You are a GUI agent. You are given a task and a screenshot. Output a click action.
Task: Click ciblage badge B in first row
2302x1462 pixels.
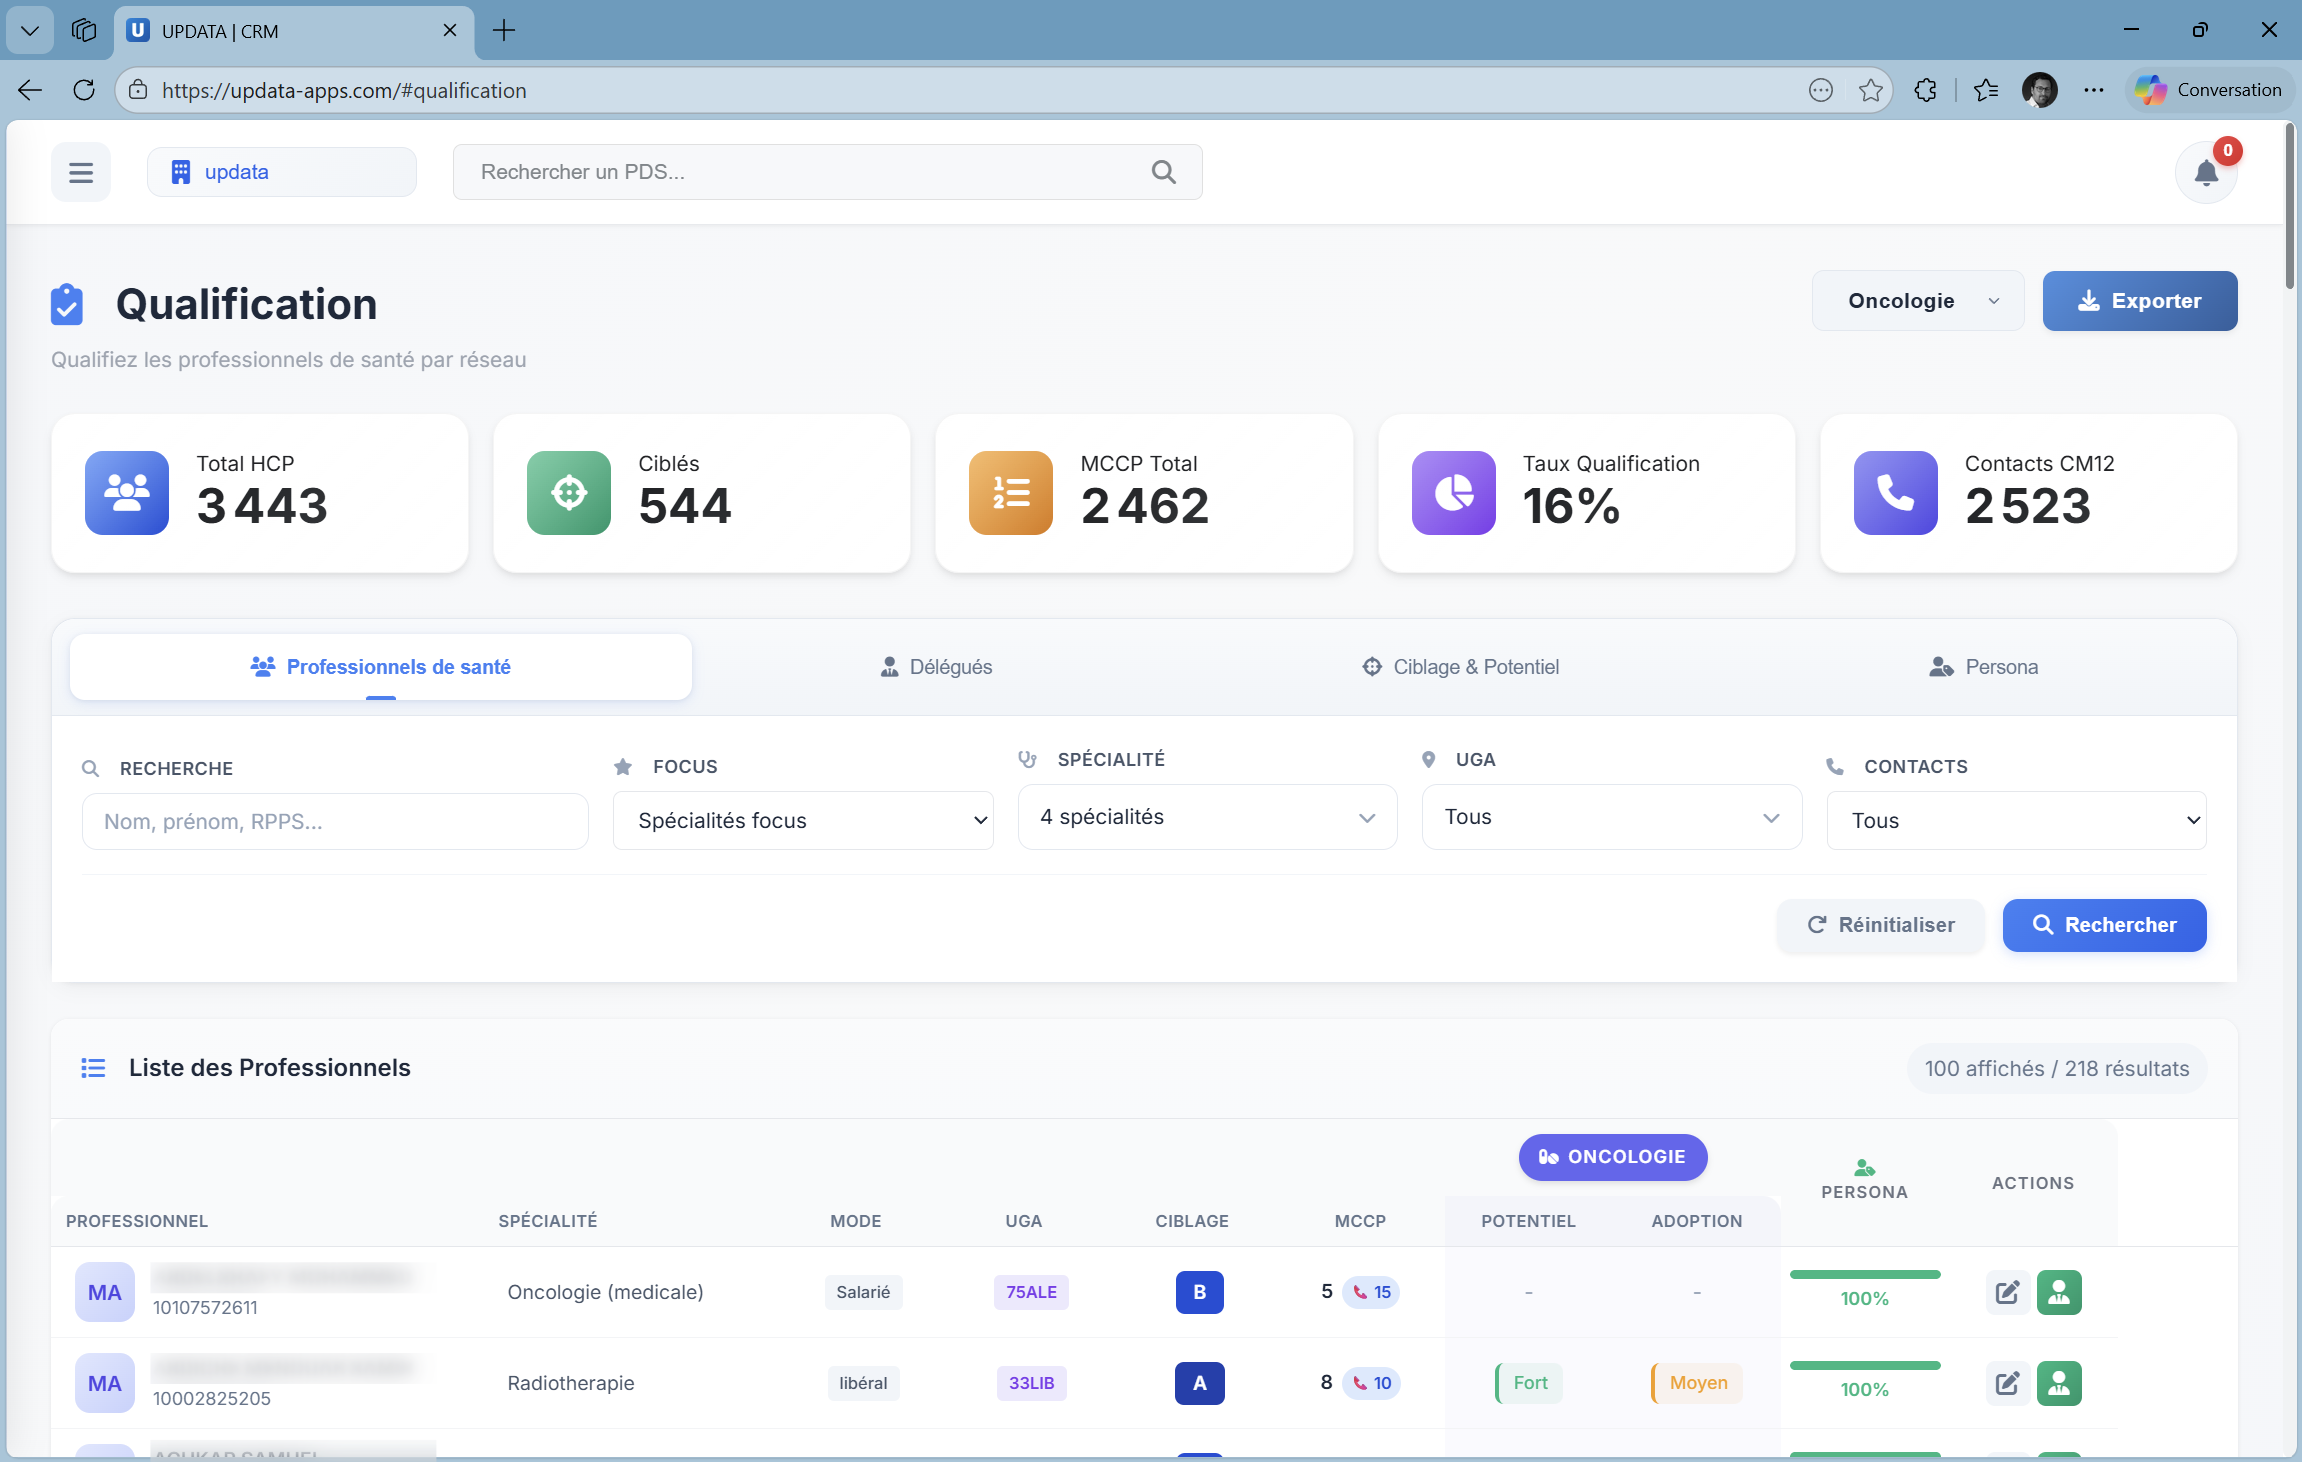[x=1199, y=1292]
